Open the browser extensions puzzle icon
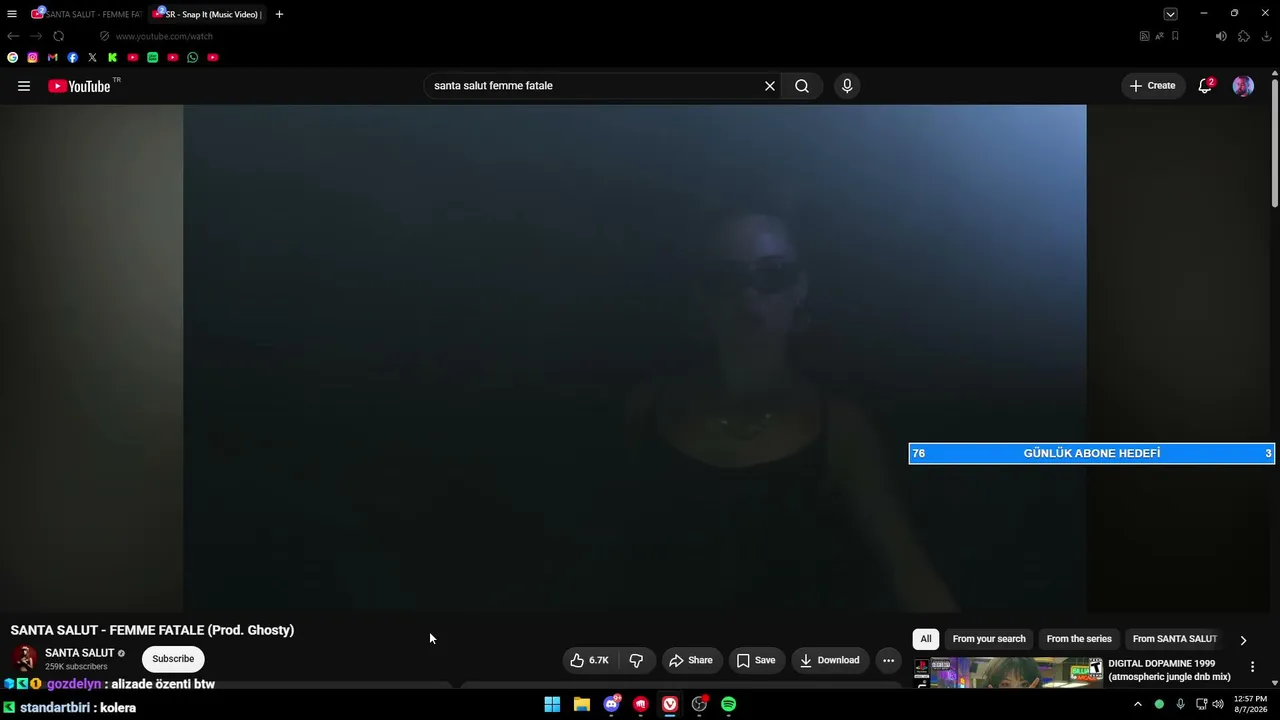The image size is (1280, 720). pos(1244,36)
